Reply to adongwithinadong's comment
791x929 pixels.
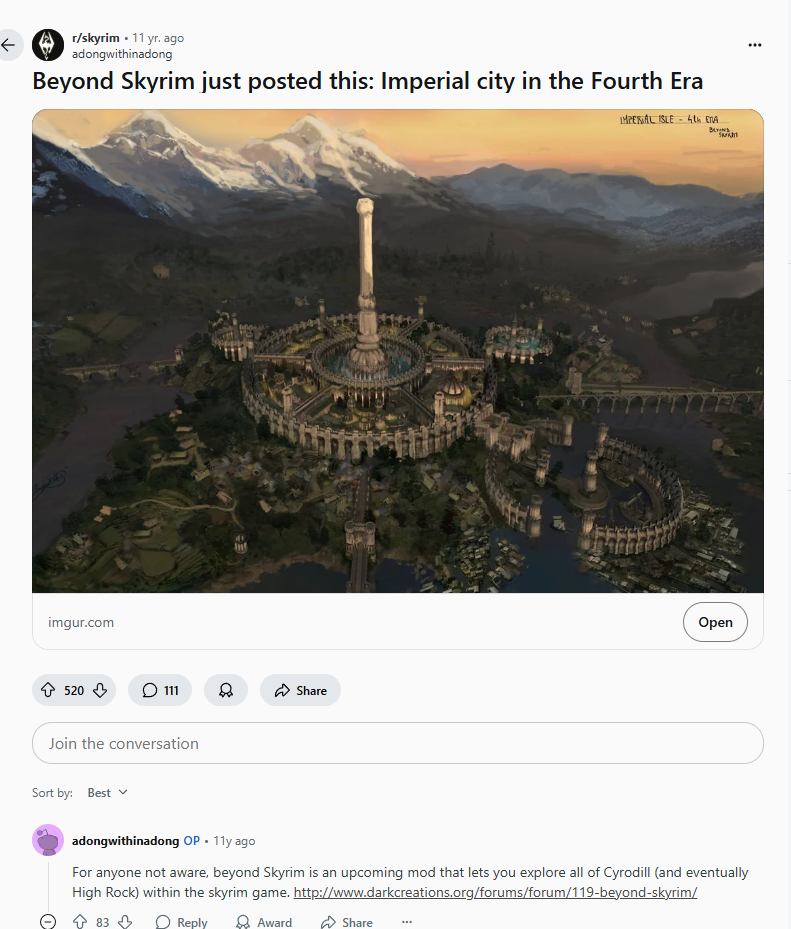tap(181, 922)
